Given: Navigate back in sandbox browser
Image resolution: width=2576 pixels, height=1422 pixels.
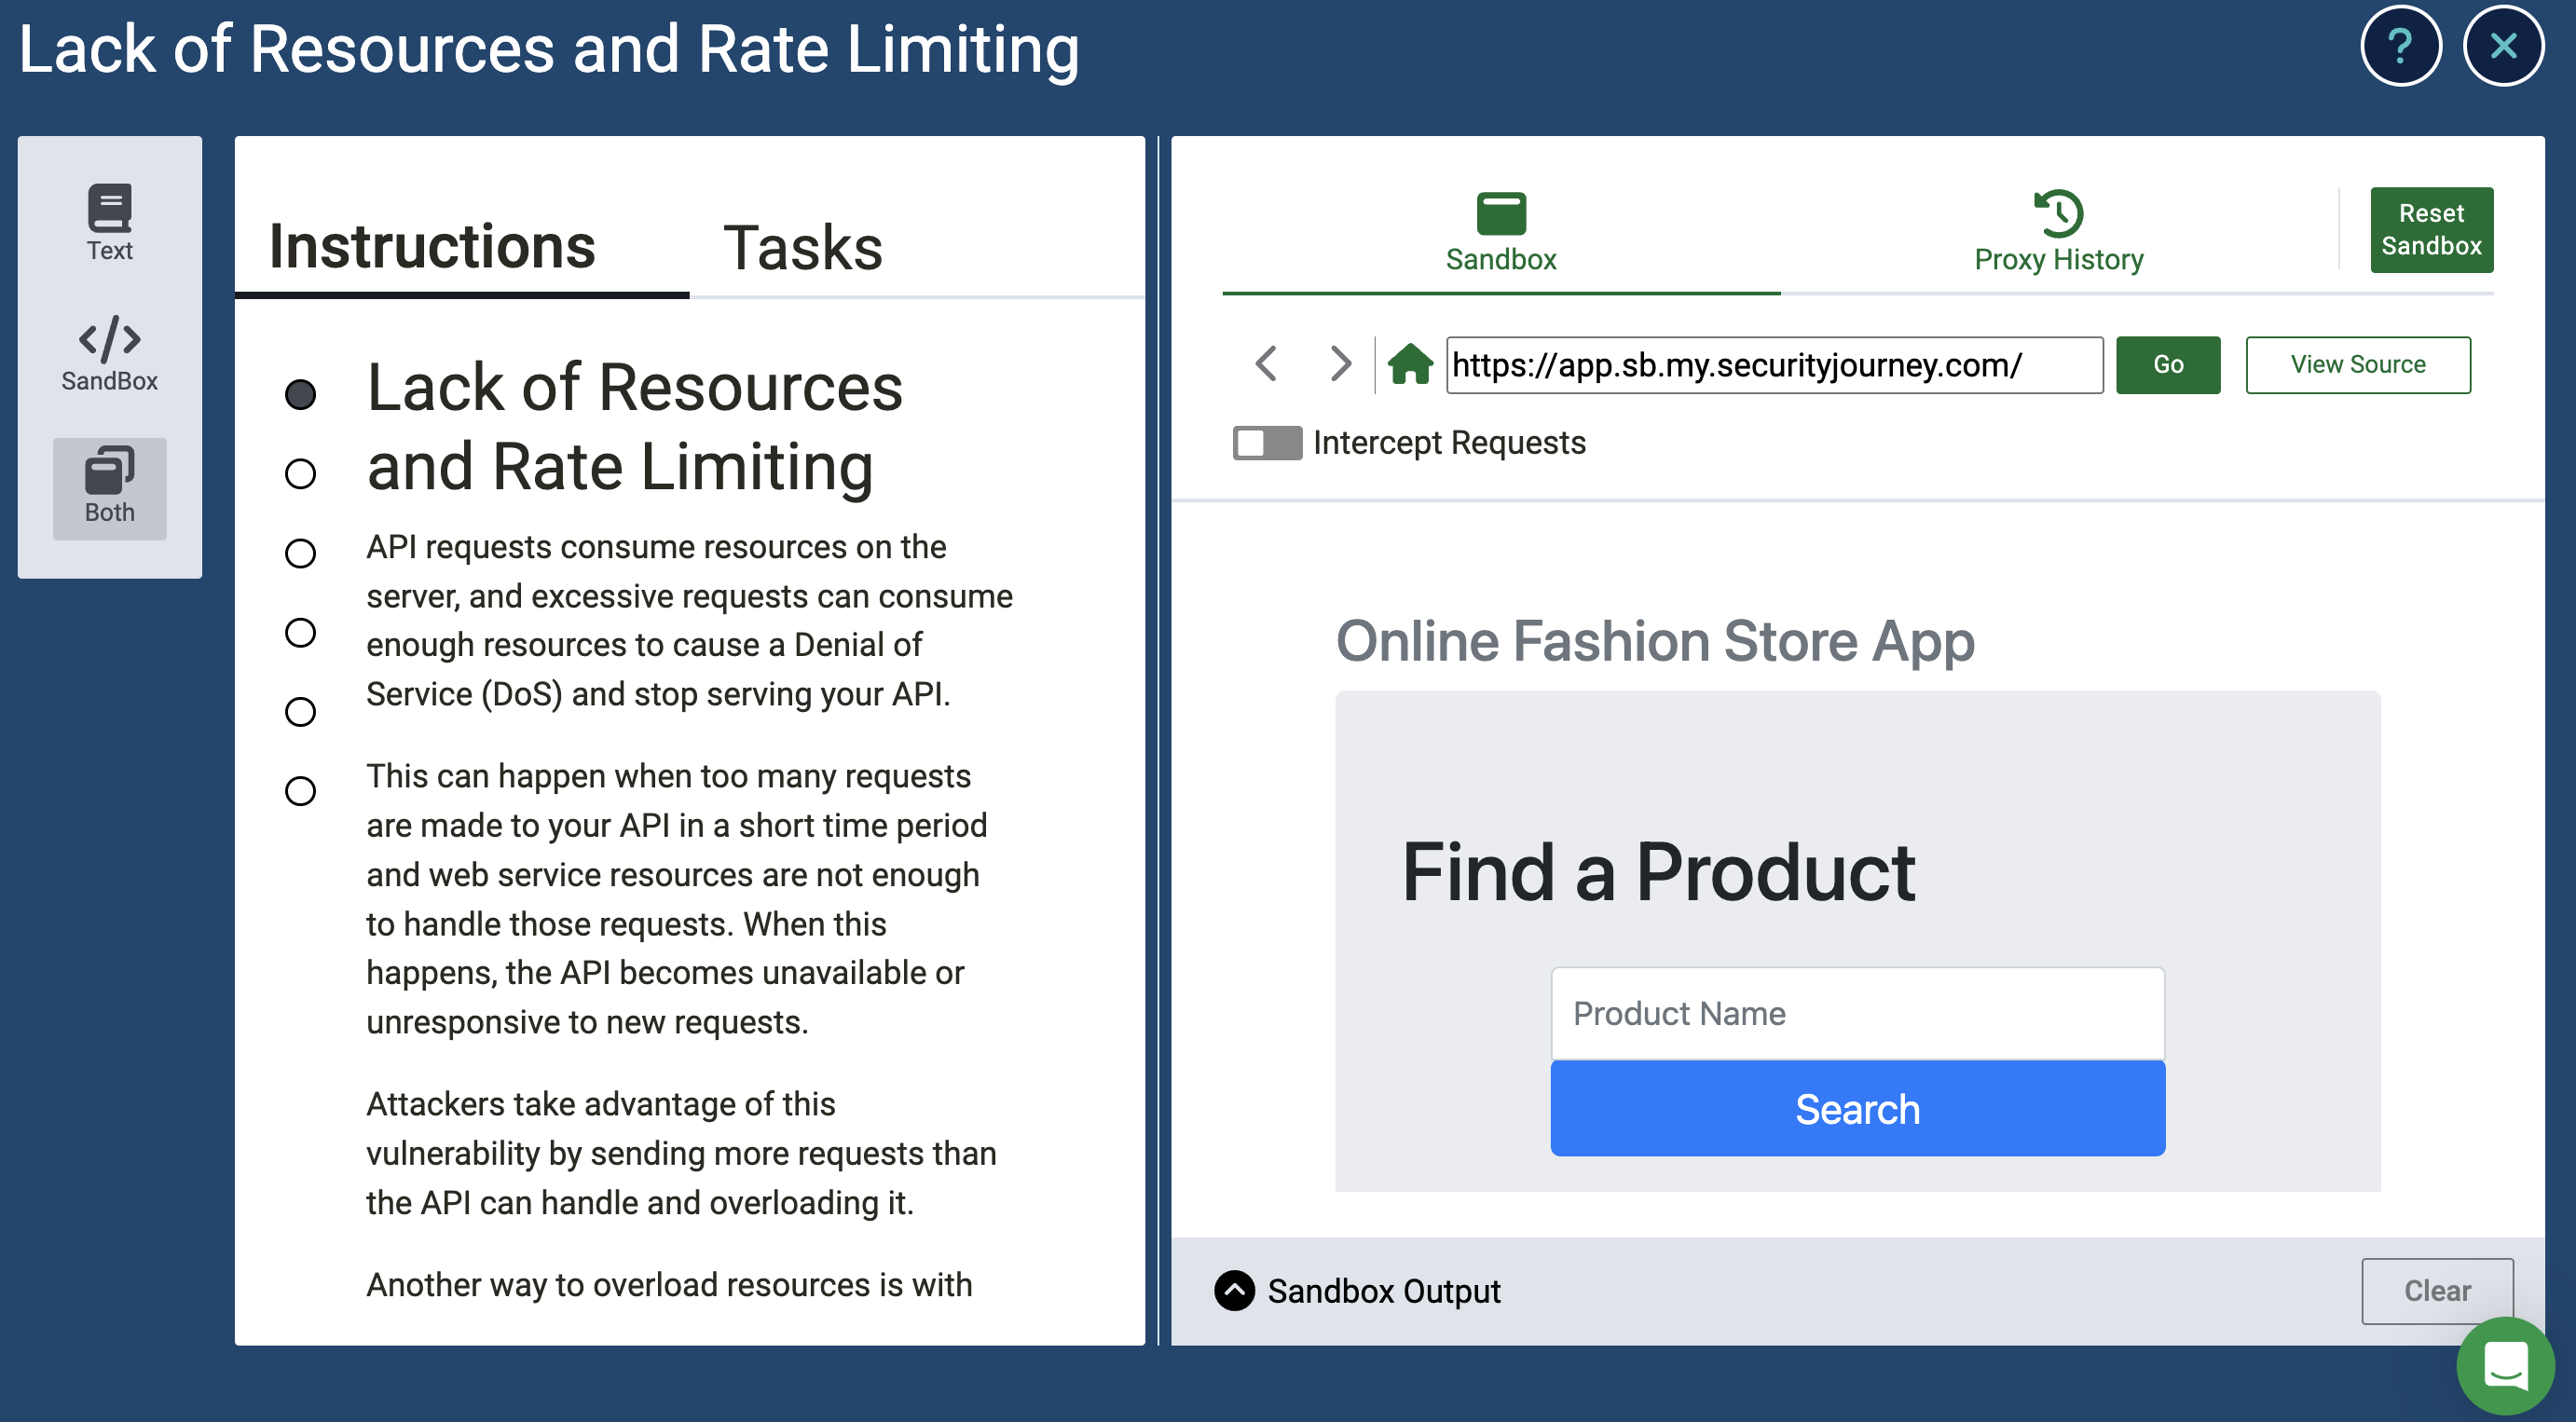Looking at the screenshot, I should pyautogui.click(x=1266, y=364).
